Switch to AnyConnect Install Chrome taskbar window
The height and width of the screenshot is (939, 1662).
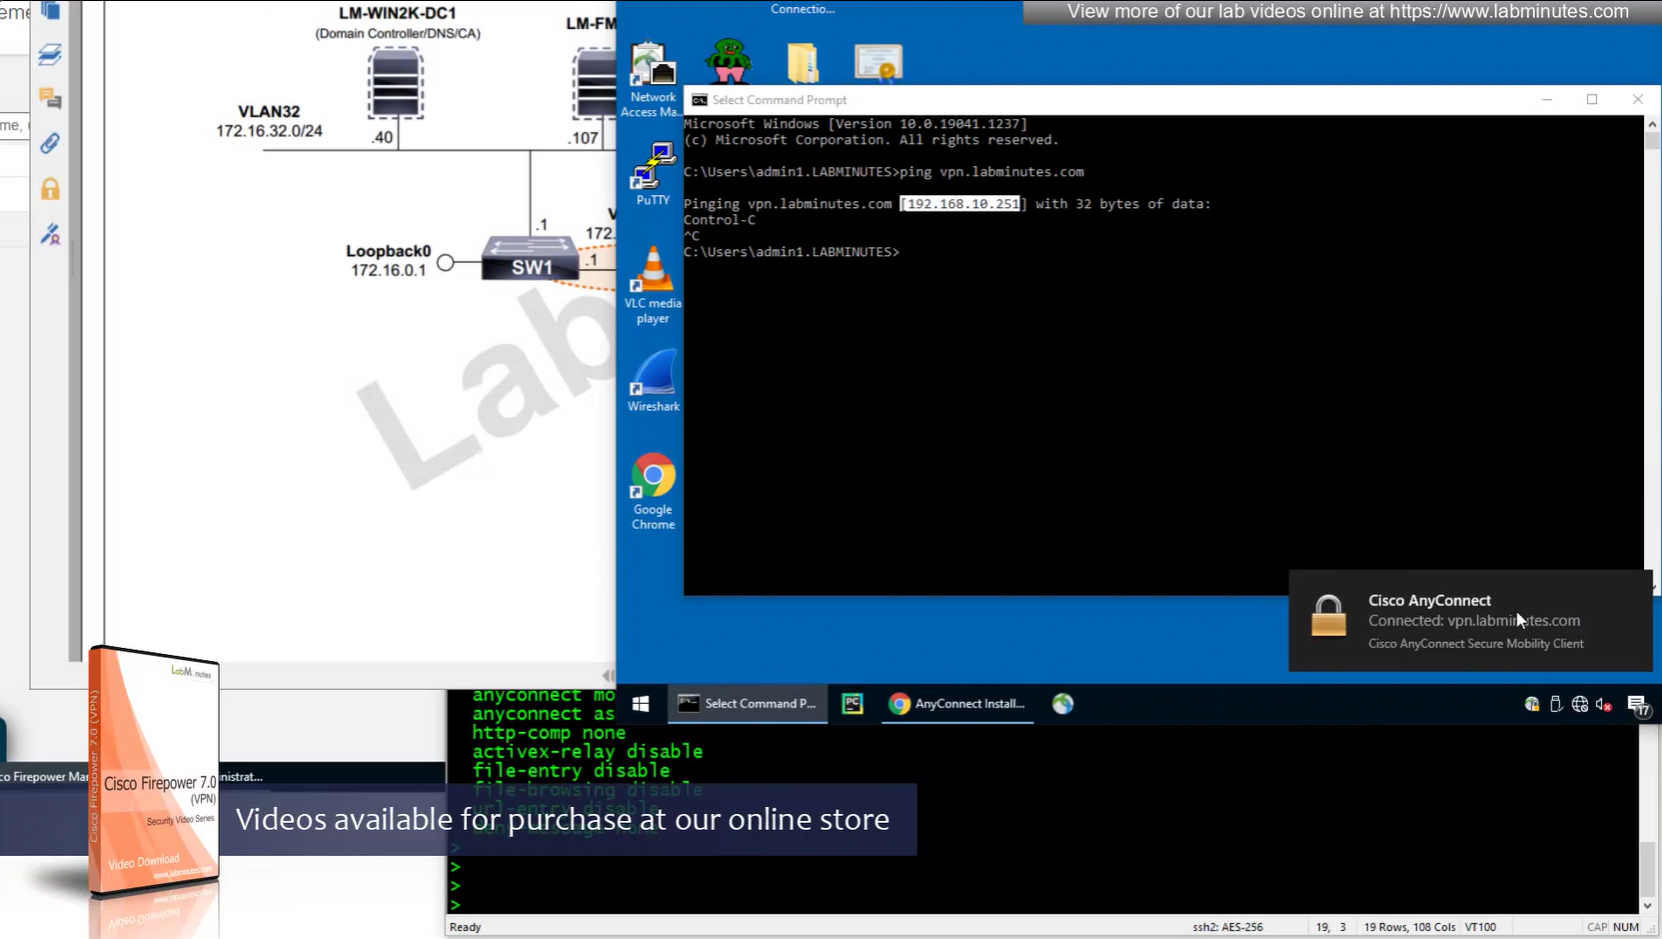click(958, 704)
